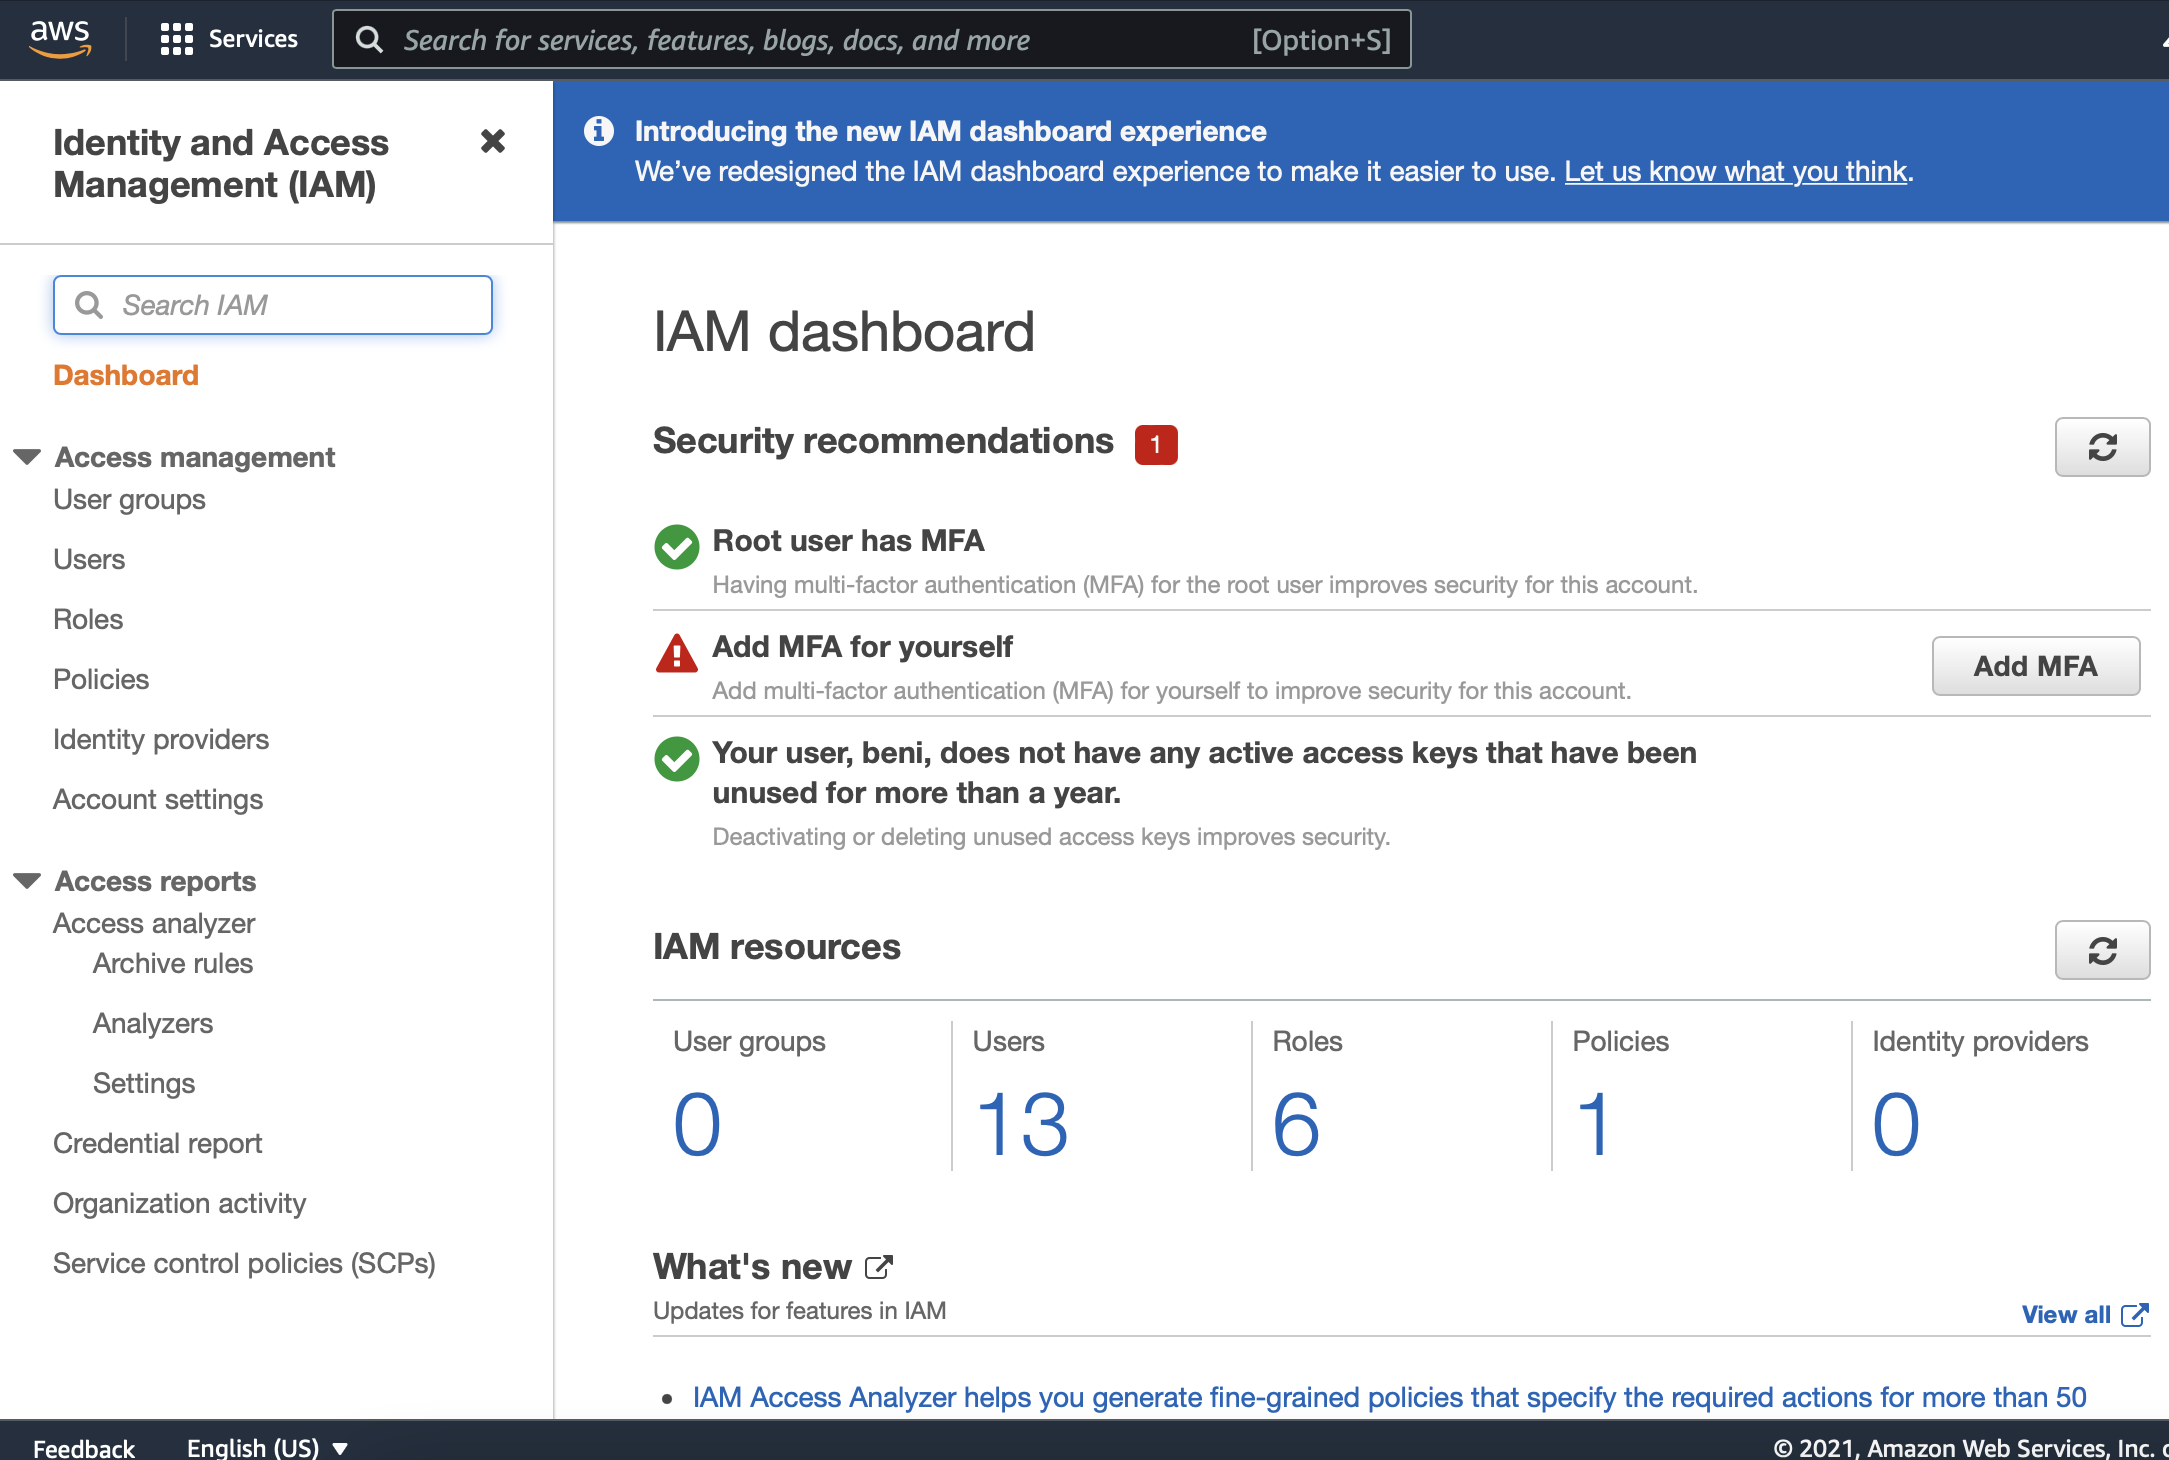Open Account settings in the sidebar
Viewport: 2169px width, 1460px height.
(x=158, y=799)
